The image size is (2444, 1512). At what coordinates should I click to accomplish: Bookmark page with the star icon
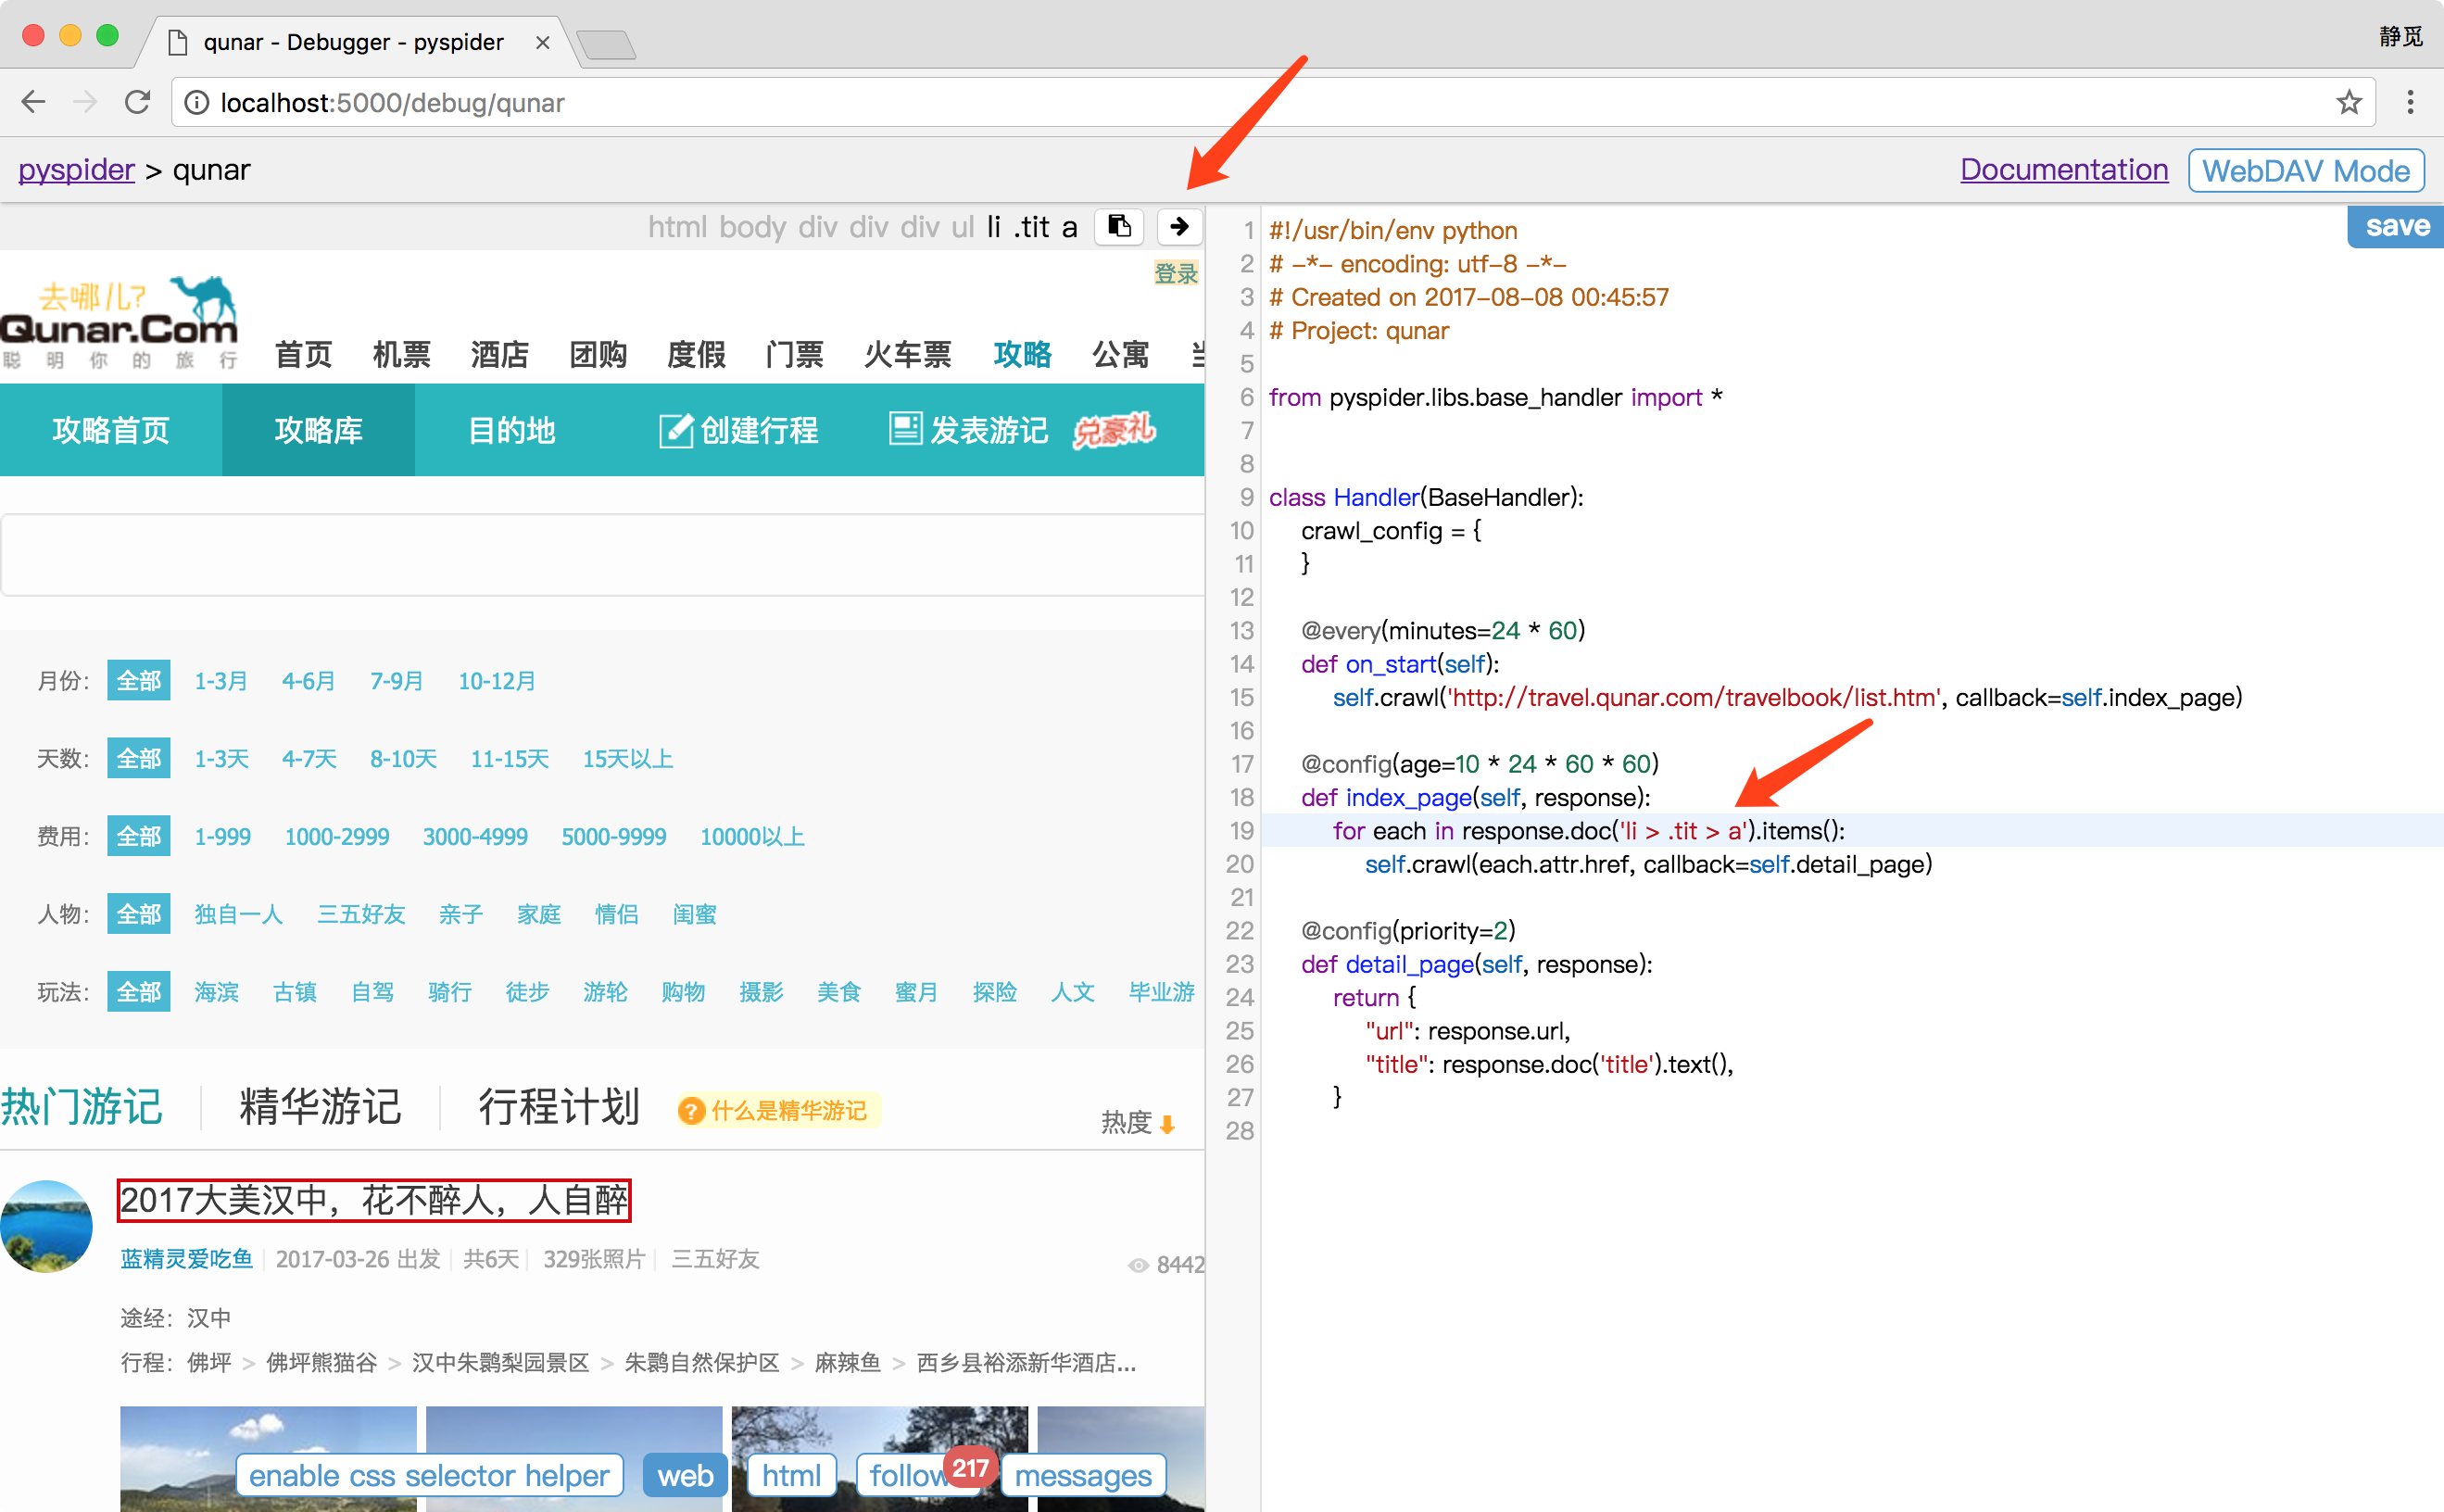[x=2349, y=102]
